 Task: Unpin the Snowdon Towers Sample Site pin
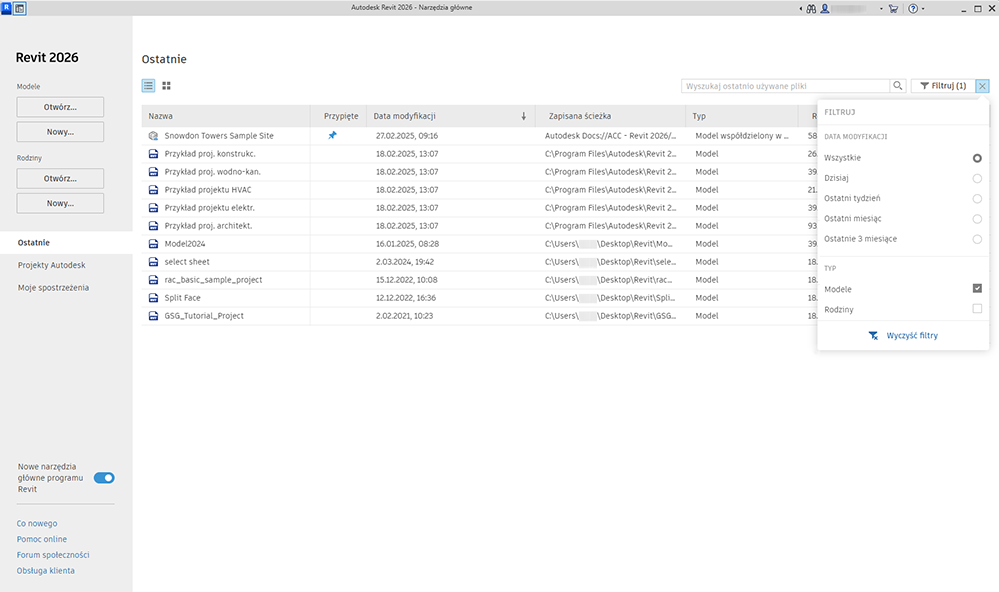pyautogui.click(x=332, y=135)
